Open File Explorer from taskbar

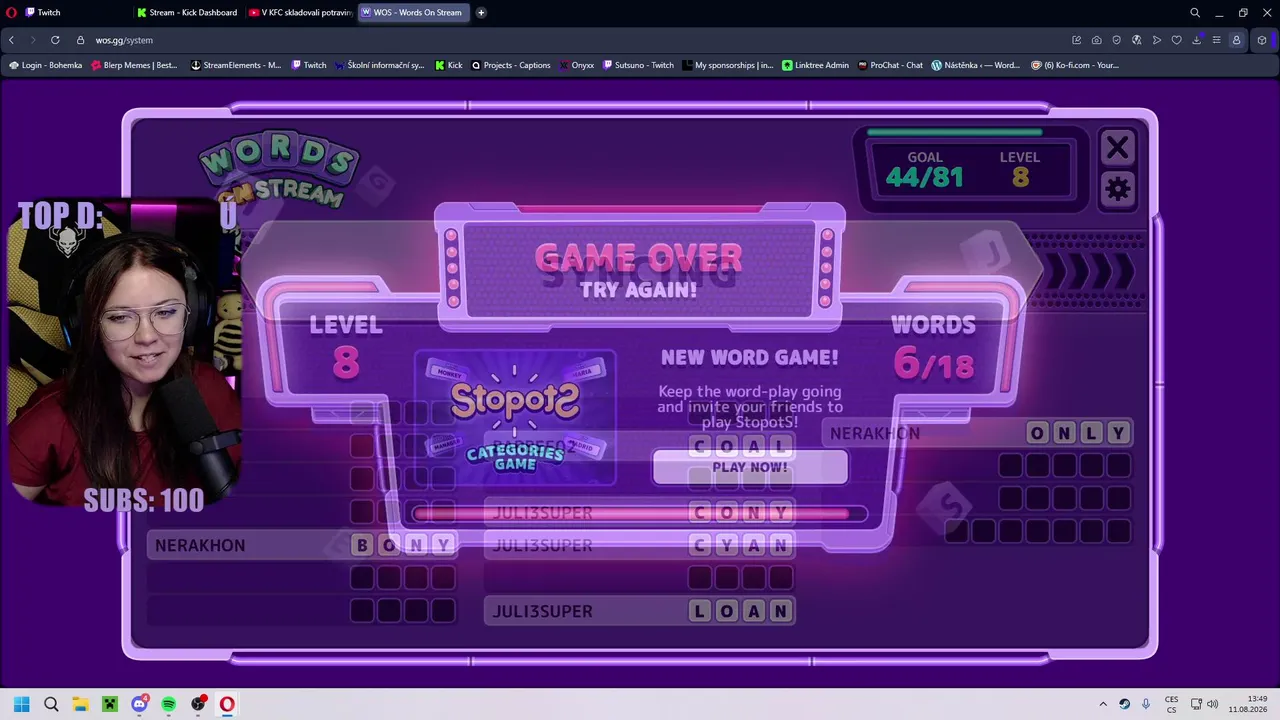80,704
